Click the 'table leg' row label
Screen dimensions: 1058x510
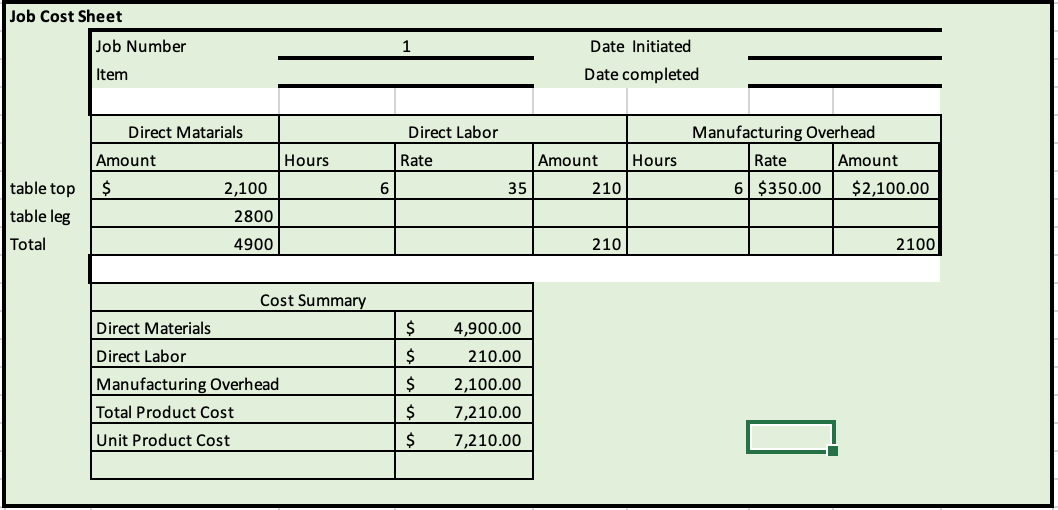tap(40, 217)
